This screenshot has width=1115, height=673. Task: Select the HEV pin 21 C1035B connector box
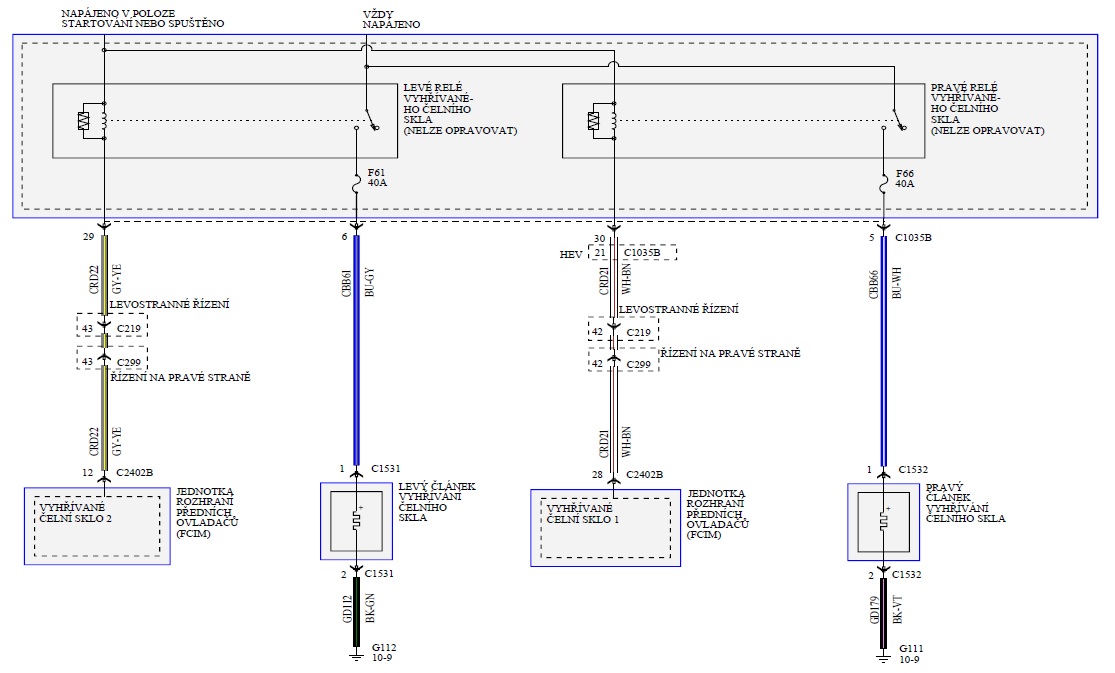[634, 254]
